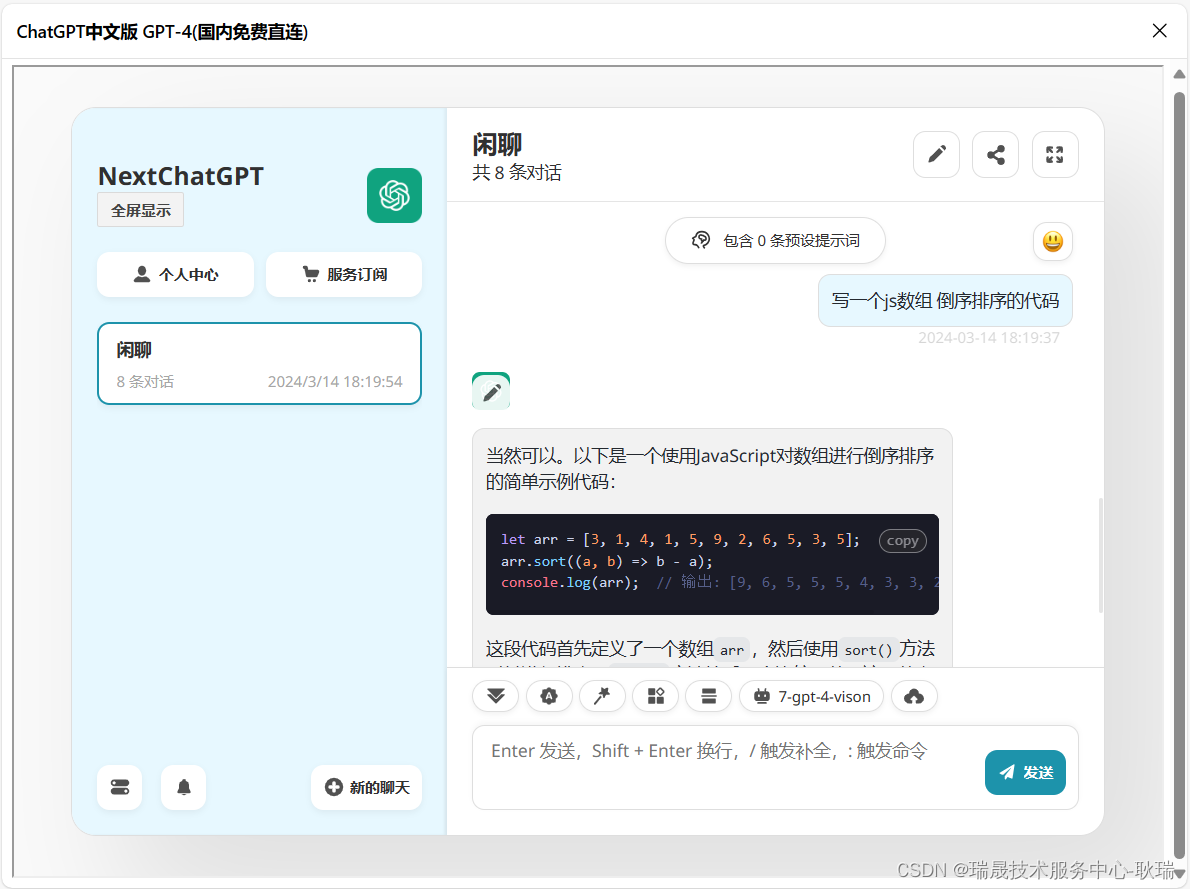Close the ChatGPT中文版 dialog window
Viewport: 1190px width, 889px height.
coord(1159,30)
